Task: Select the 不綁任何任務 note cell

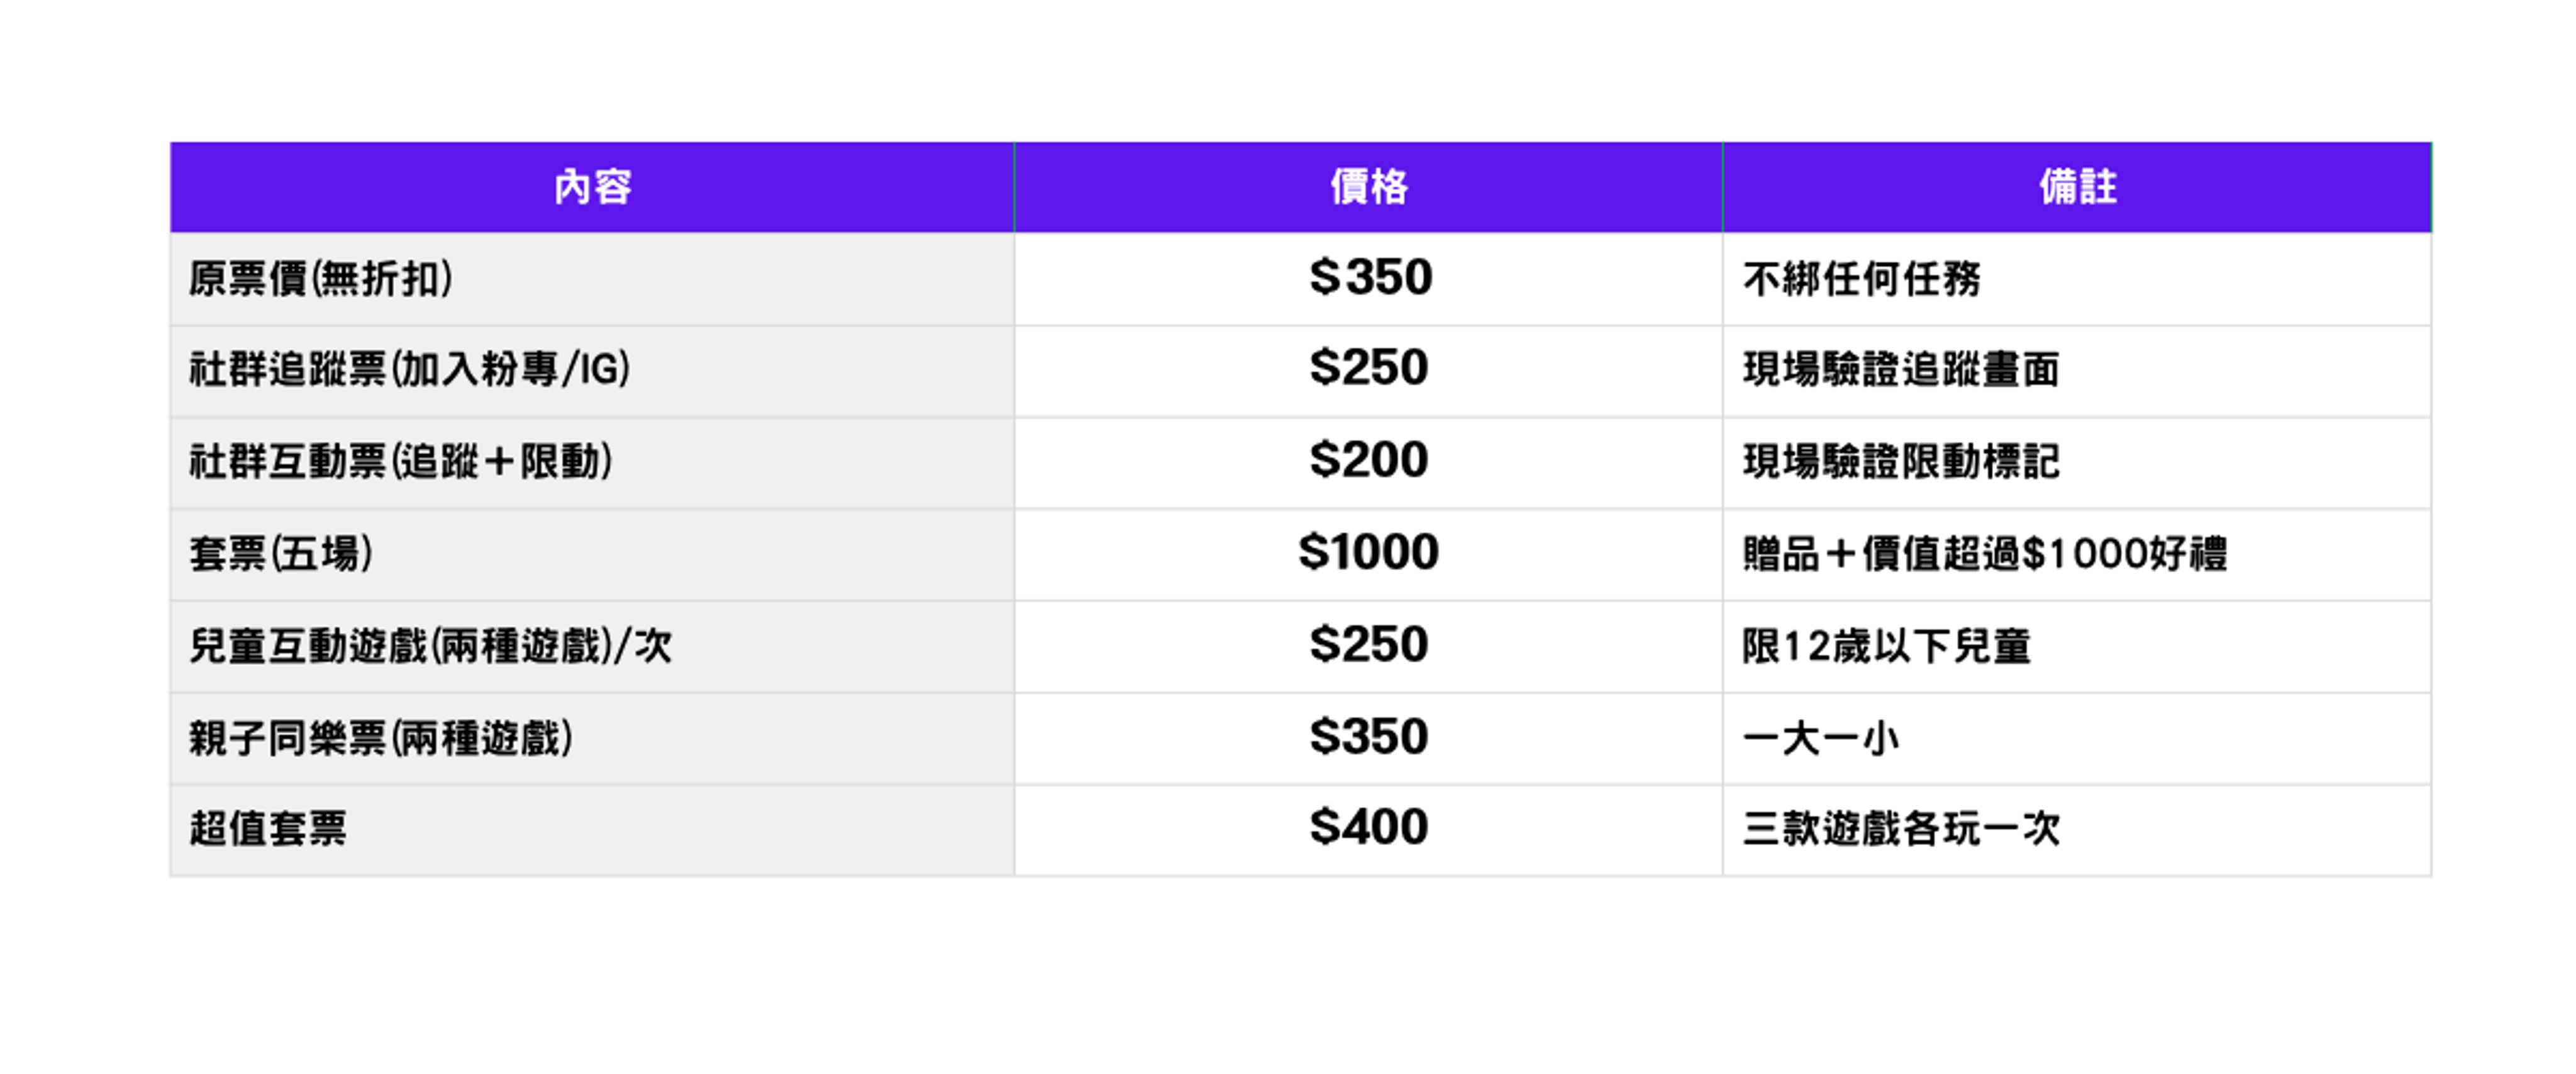Action: pyautogui.click(x=2077, y=279)
